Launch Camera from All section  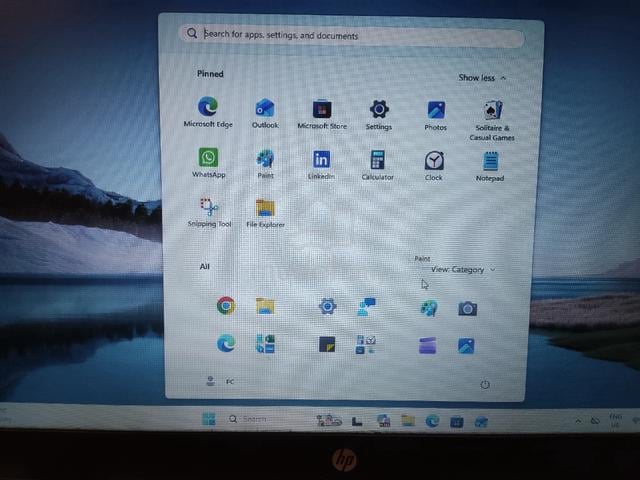coord(467,309)
